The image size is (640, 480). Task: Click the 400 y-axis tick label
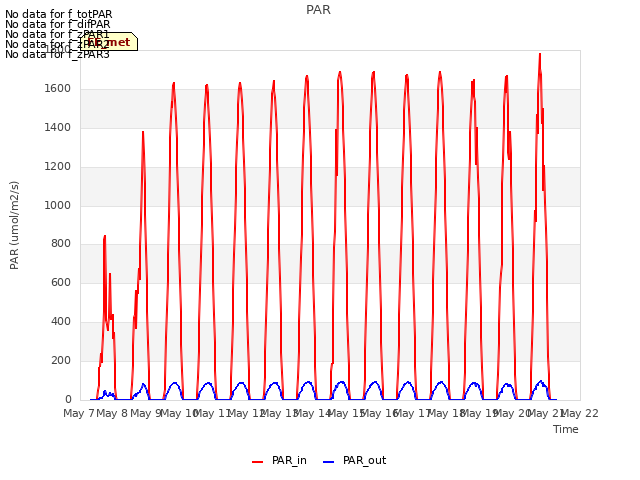click(x=61, y=322)
